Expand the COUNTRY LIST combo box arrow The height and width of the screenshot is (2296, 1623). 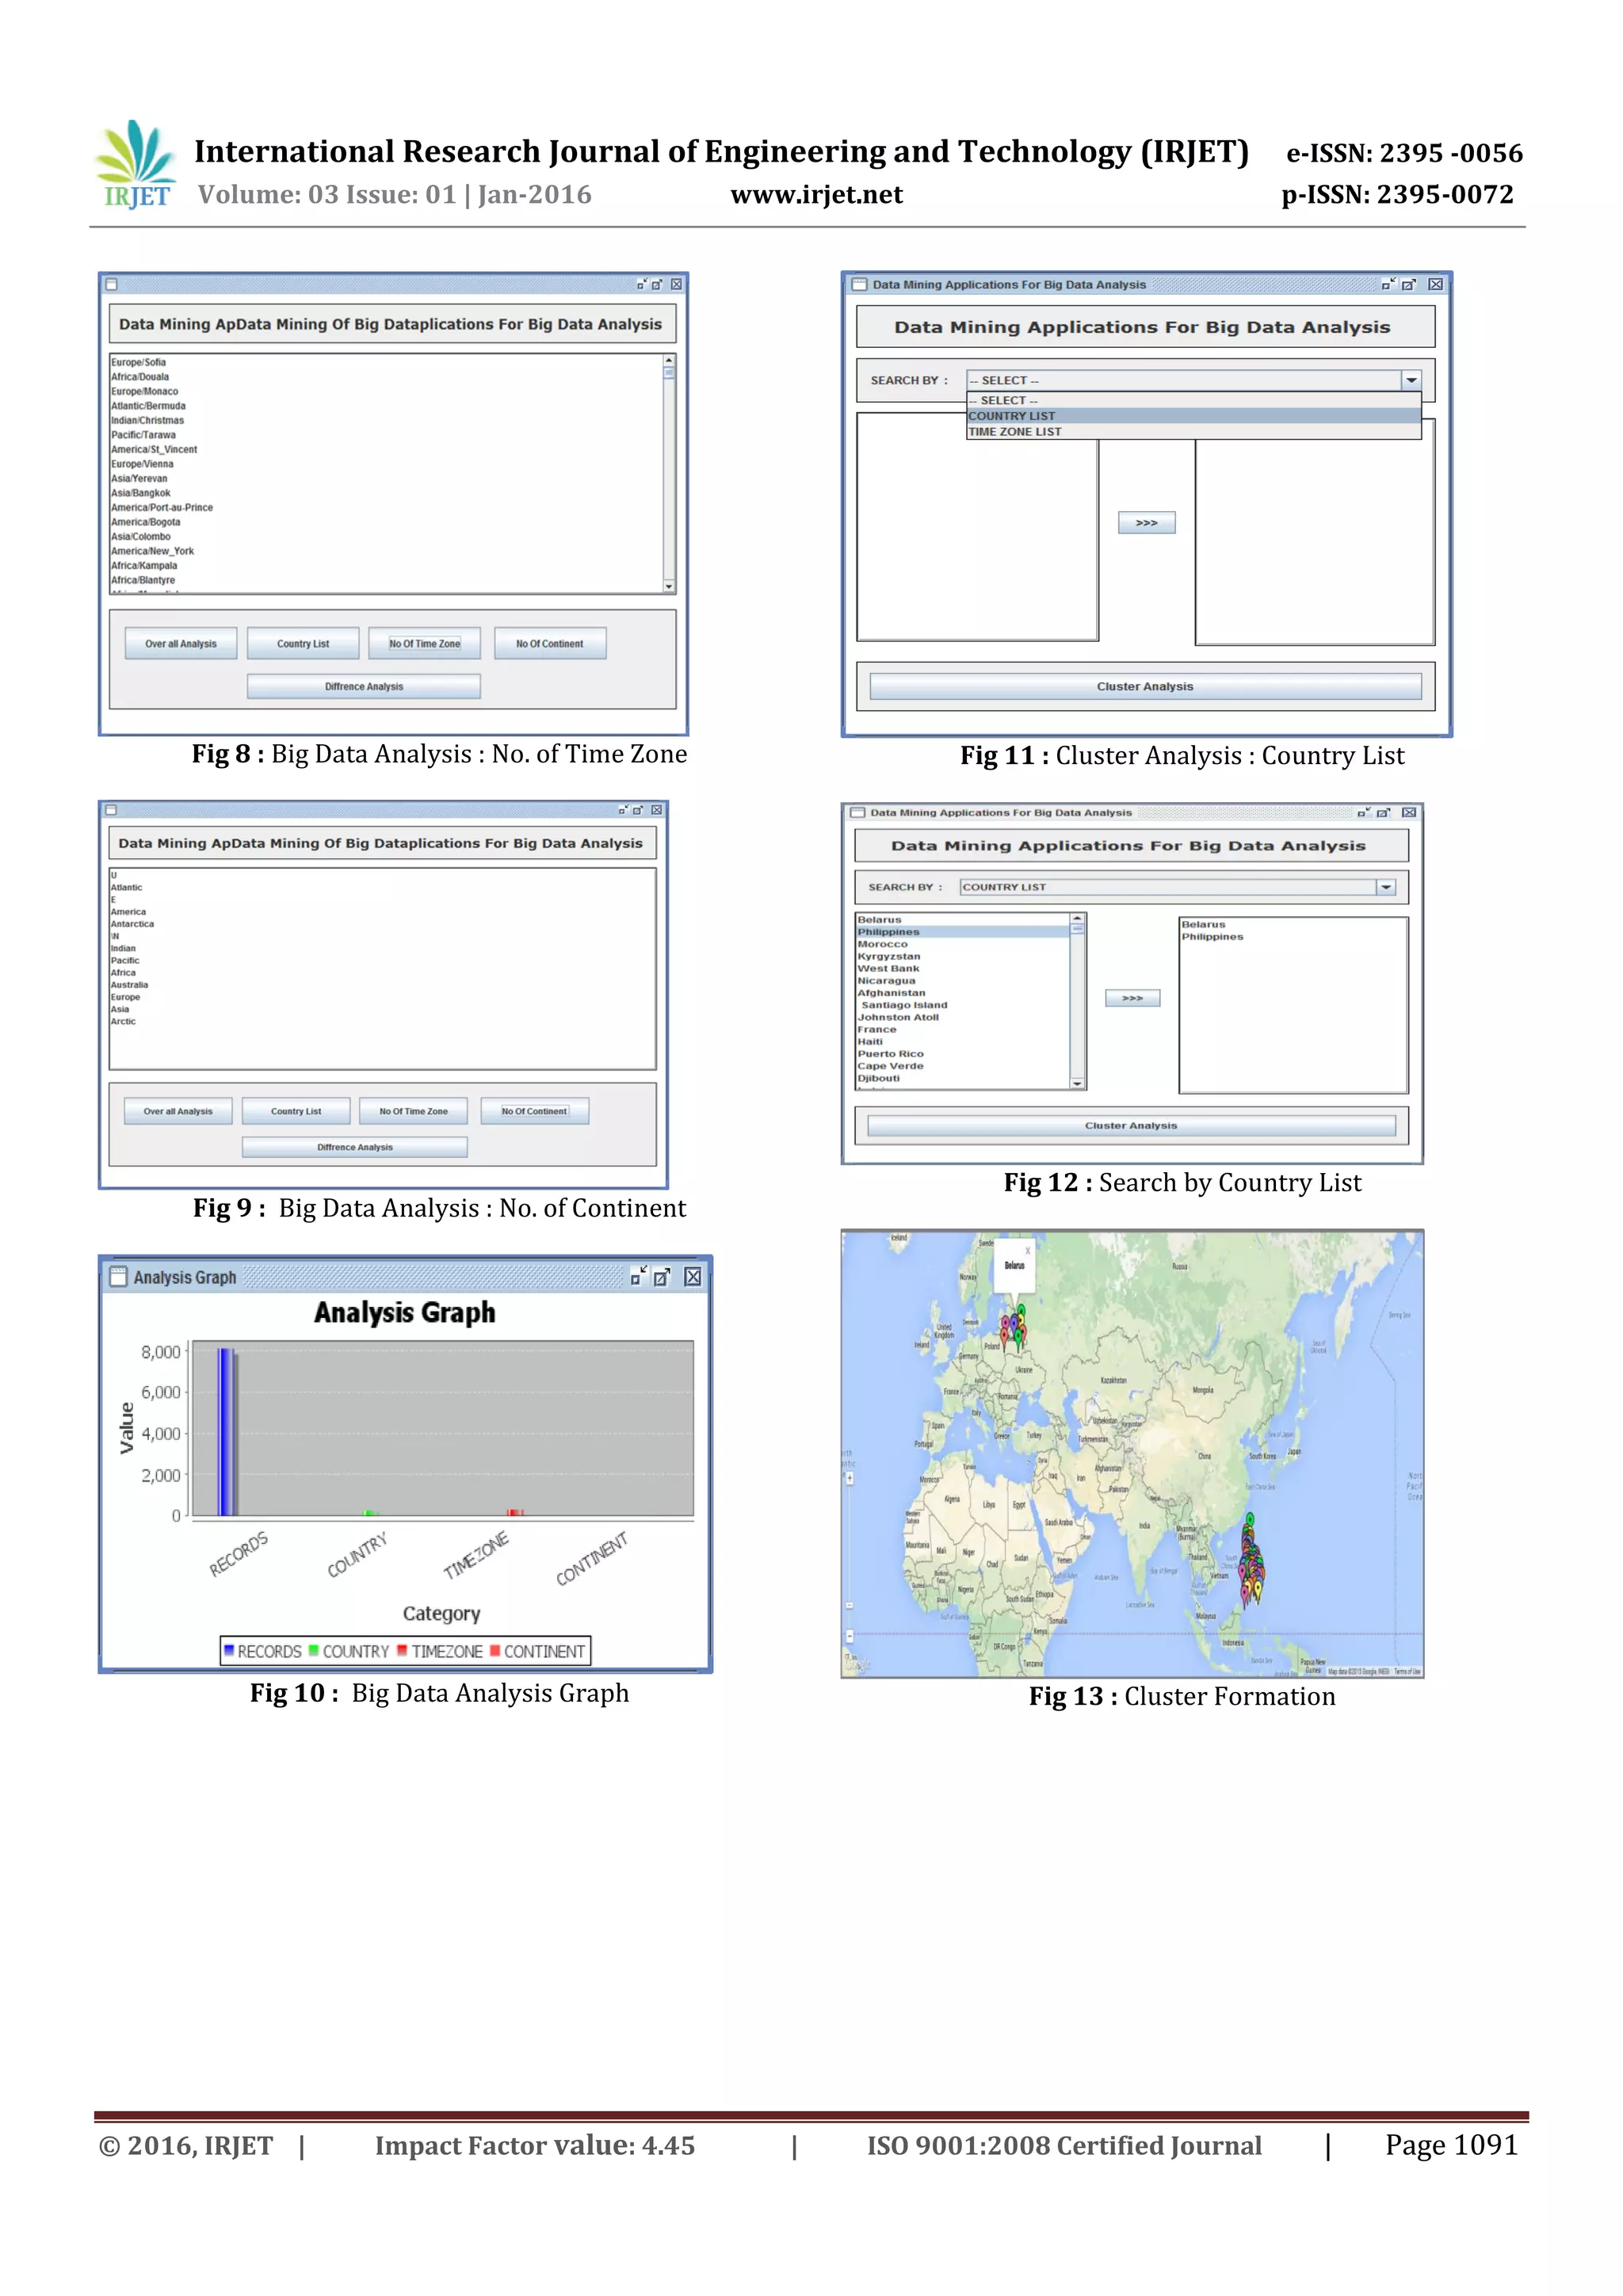pyautogui.click(x=1386, y=887)
